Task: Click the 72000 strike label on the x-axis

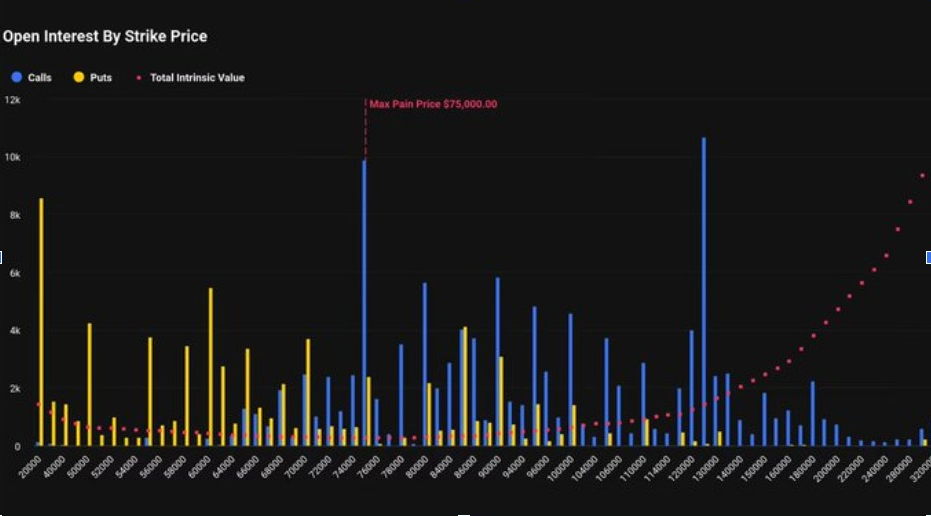Action: 320,467
